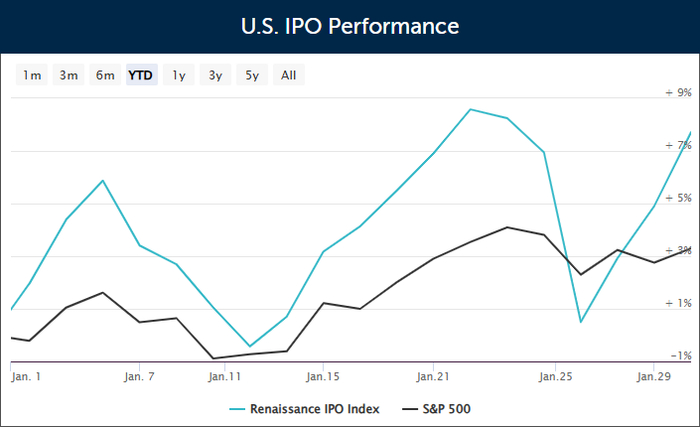Select the 1m time range
Image resolution: width=700 pixels, height=427 pixels.
click(33, 75)
